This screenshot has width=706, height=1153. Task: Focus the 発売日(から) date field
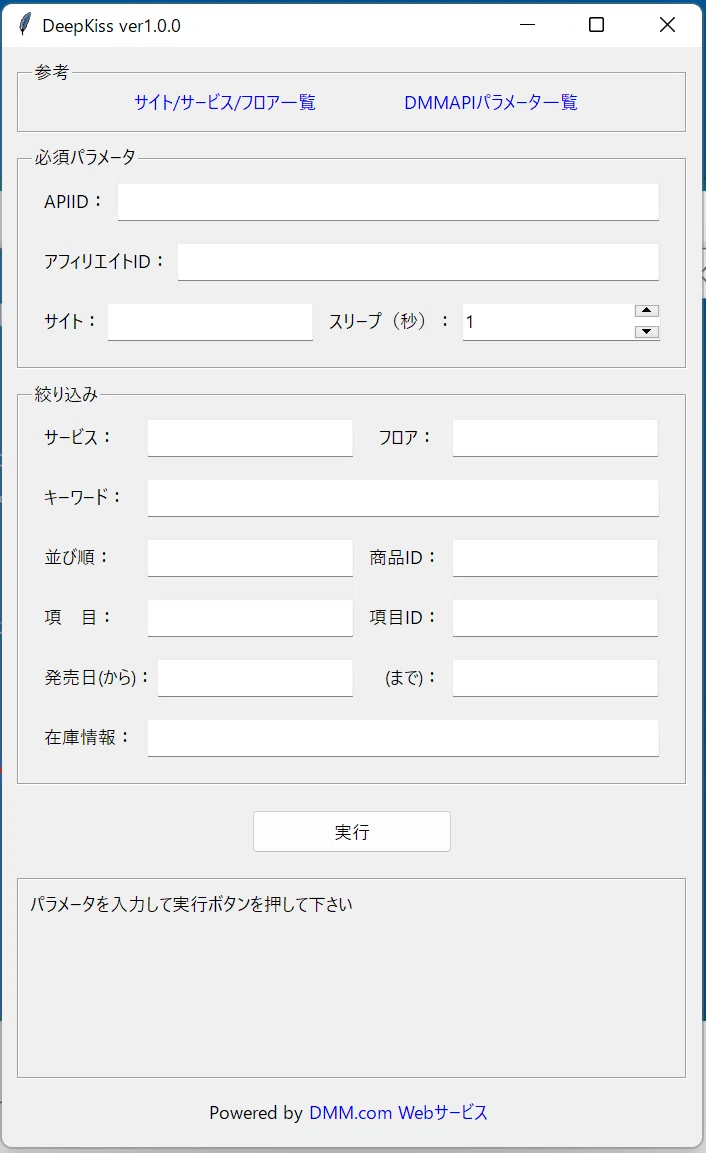point(255,678)
